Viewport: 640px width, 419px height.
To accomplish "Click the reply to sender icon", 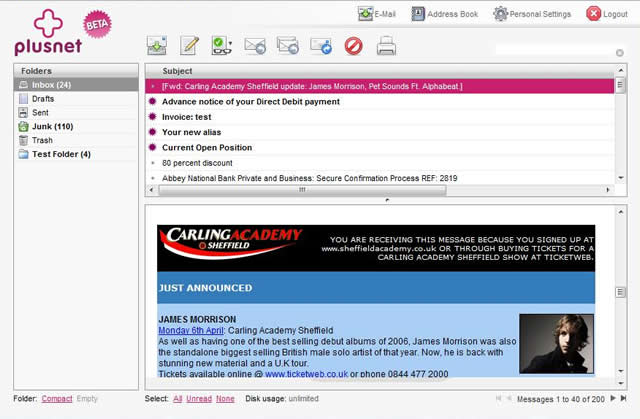I will point(255,46).
